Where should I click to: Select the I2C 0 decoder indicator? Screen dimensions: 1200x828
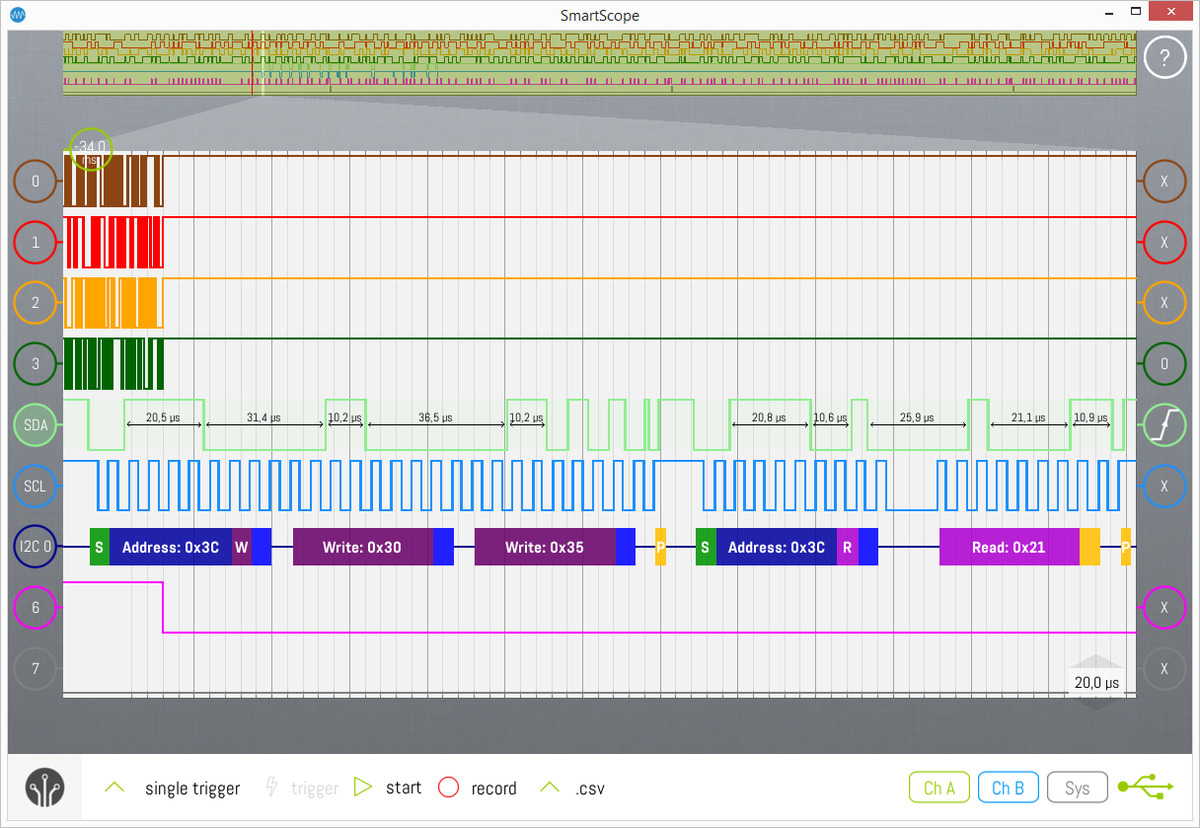click(36, 547)
